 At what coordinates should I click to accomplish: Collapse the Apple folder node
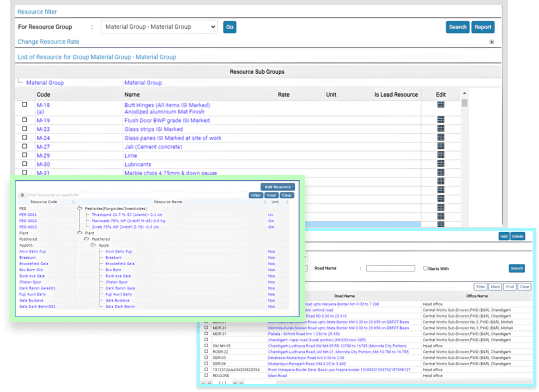coord(93,245)
